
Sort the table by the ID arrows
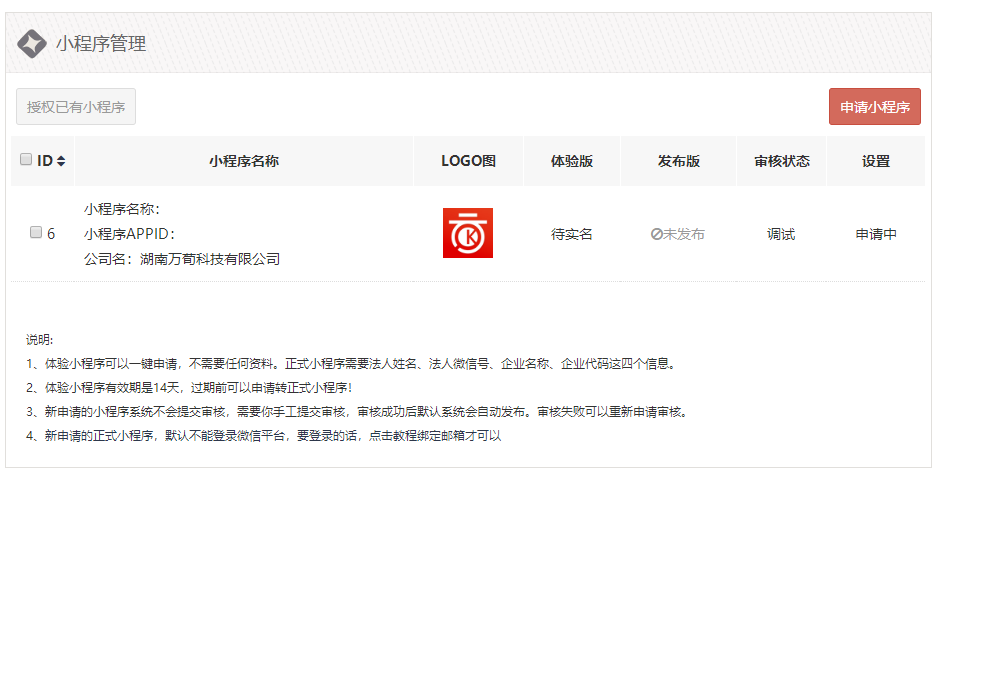pos(61,161)
